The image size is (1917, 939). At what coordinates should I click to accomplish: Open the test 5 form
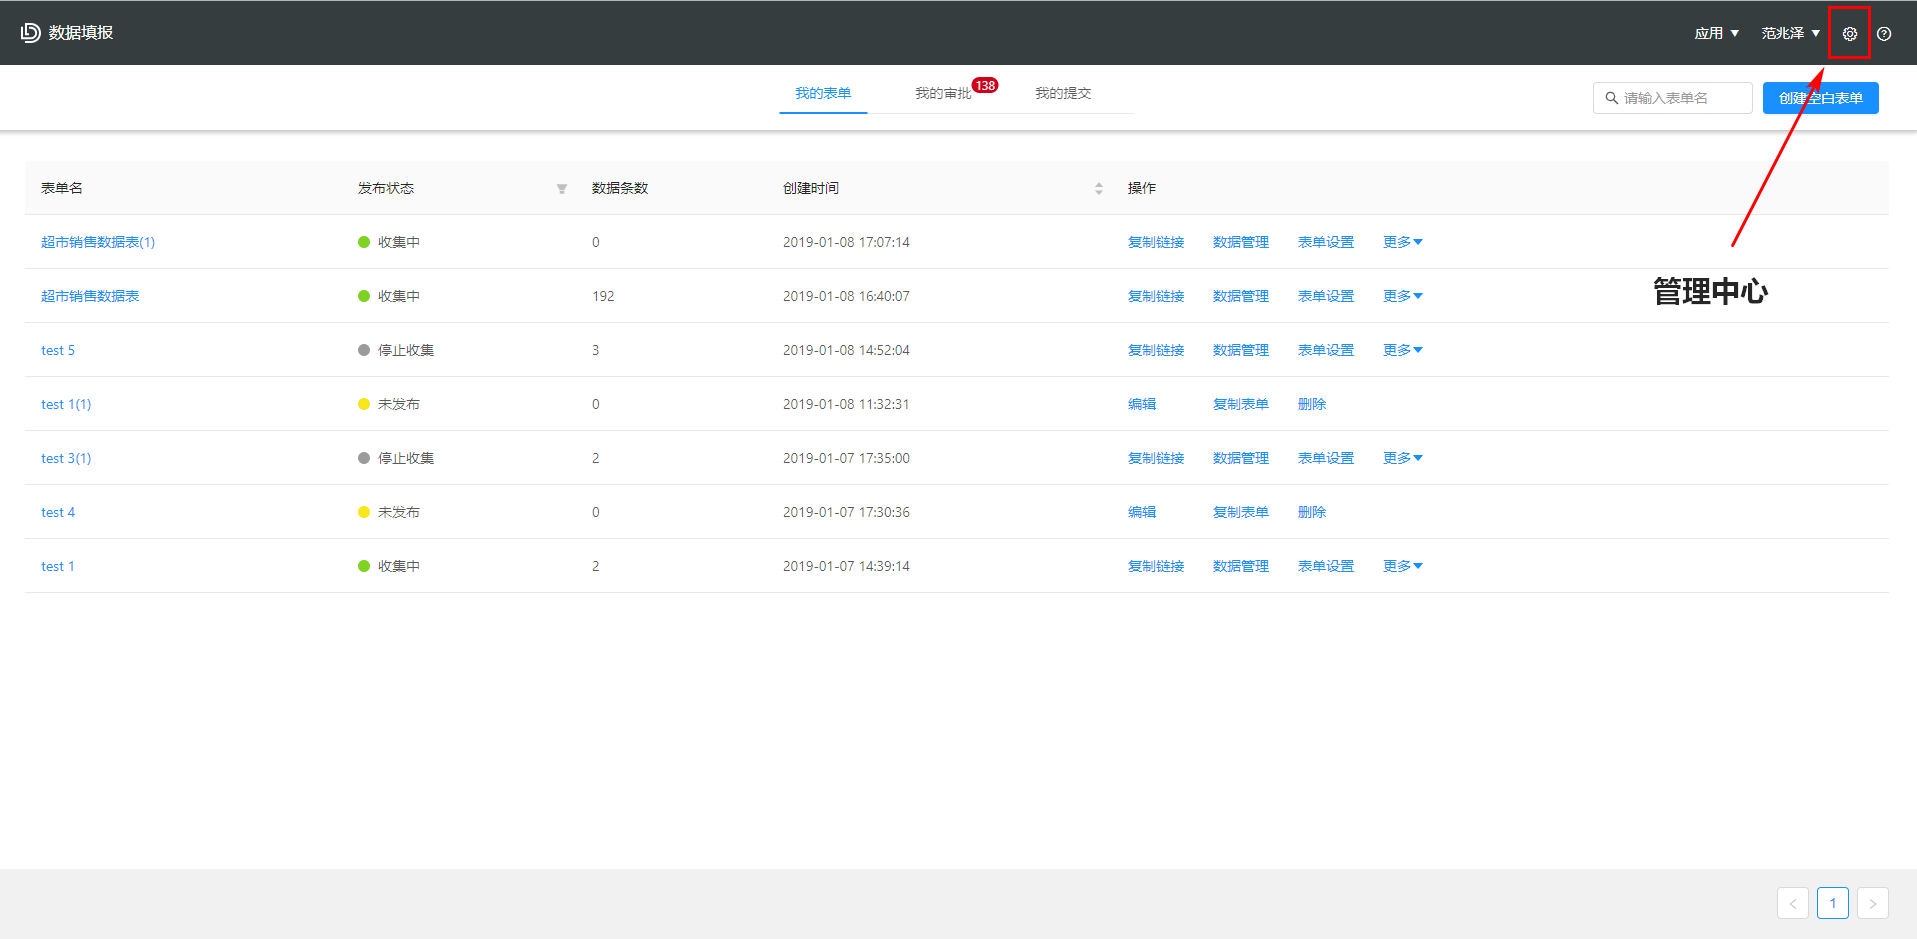pos(58,350)
